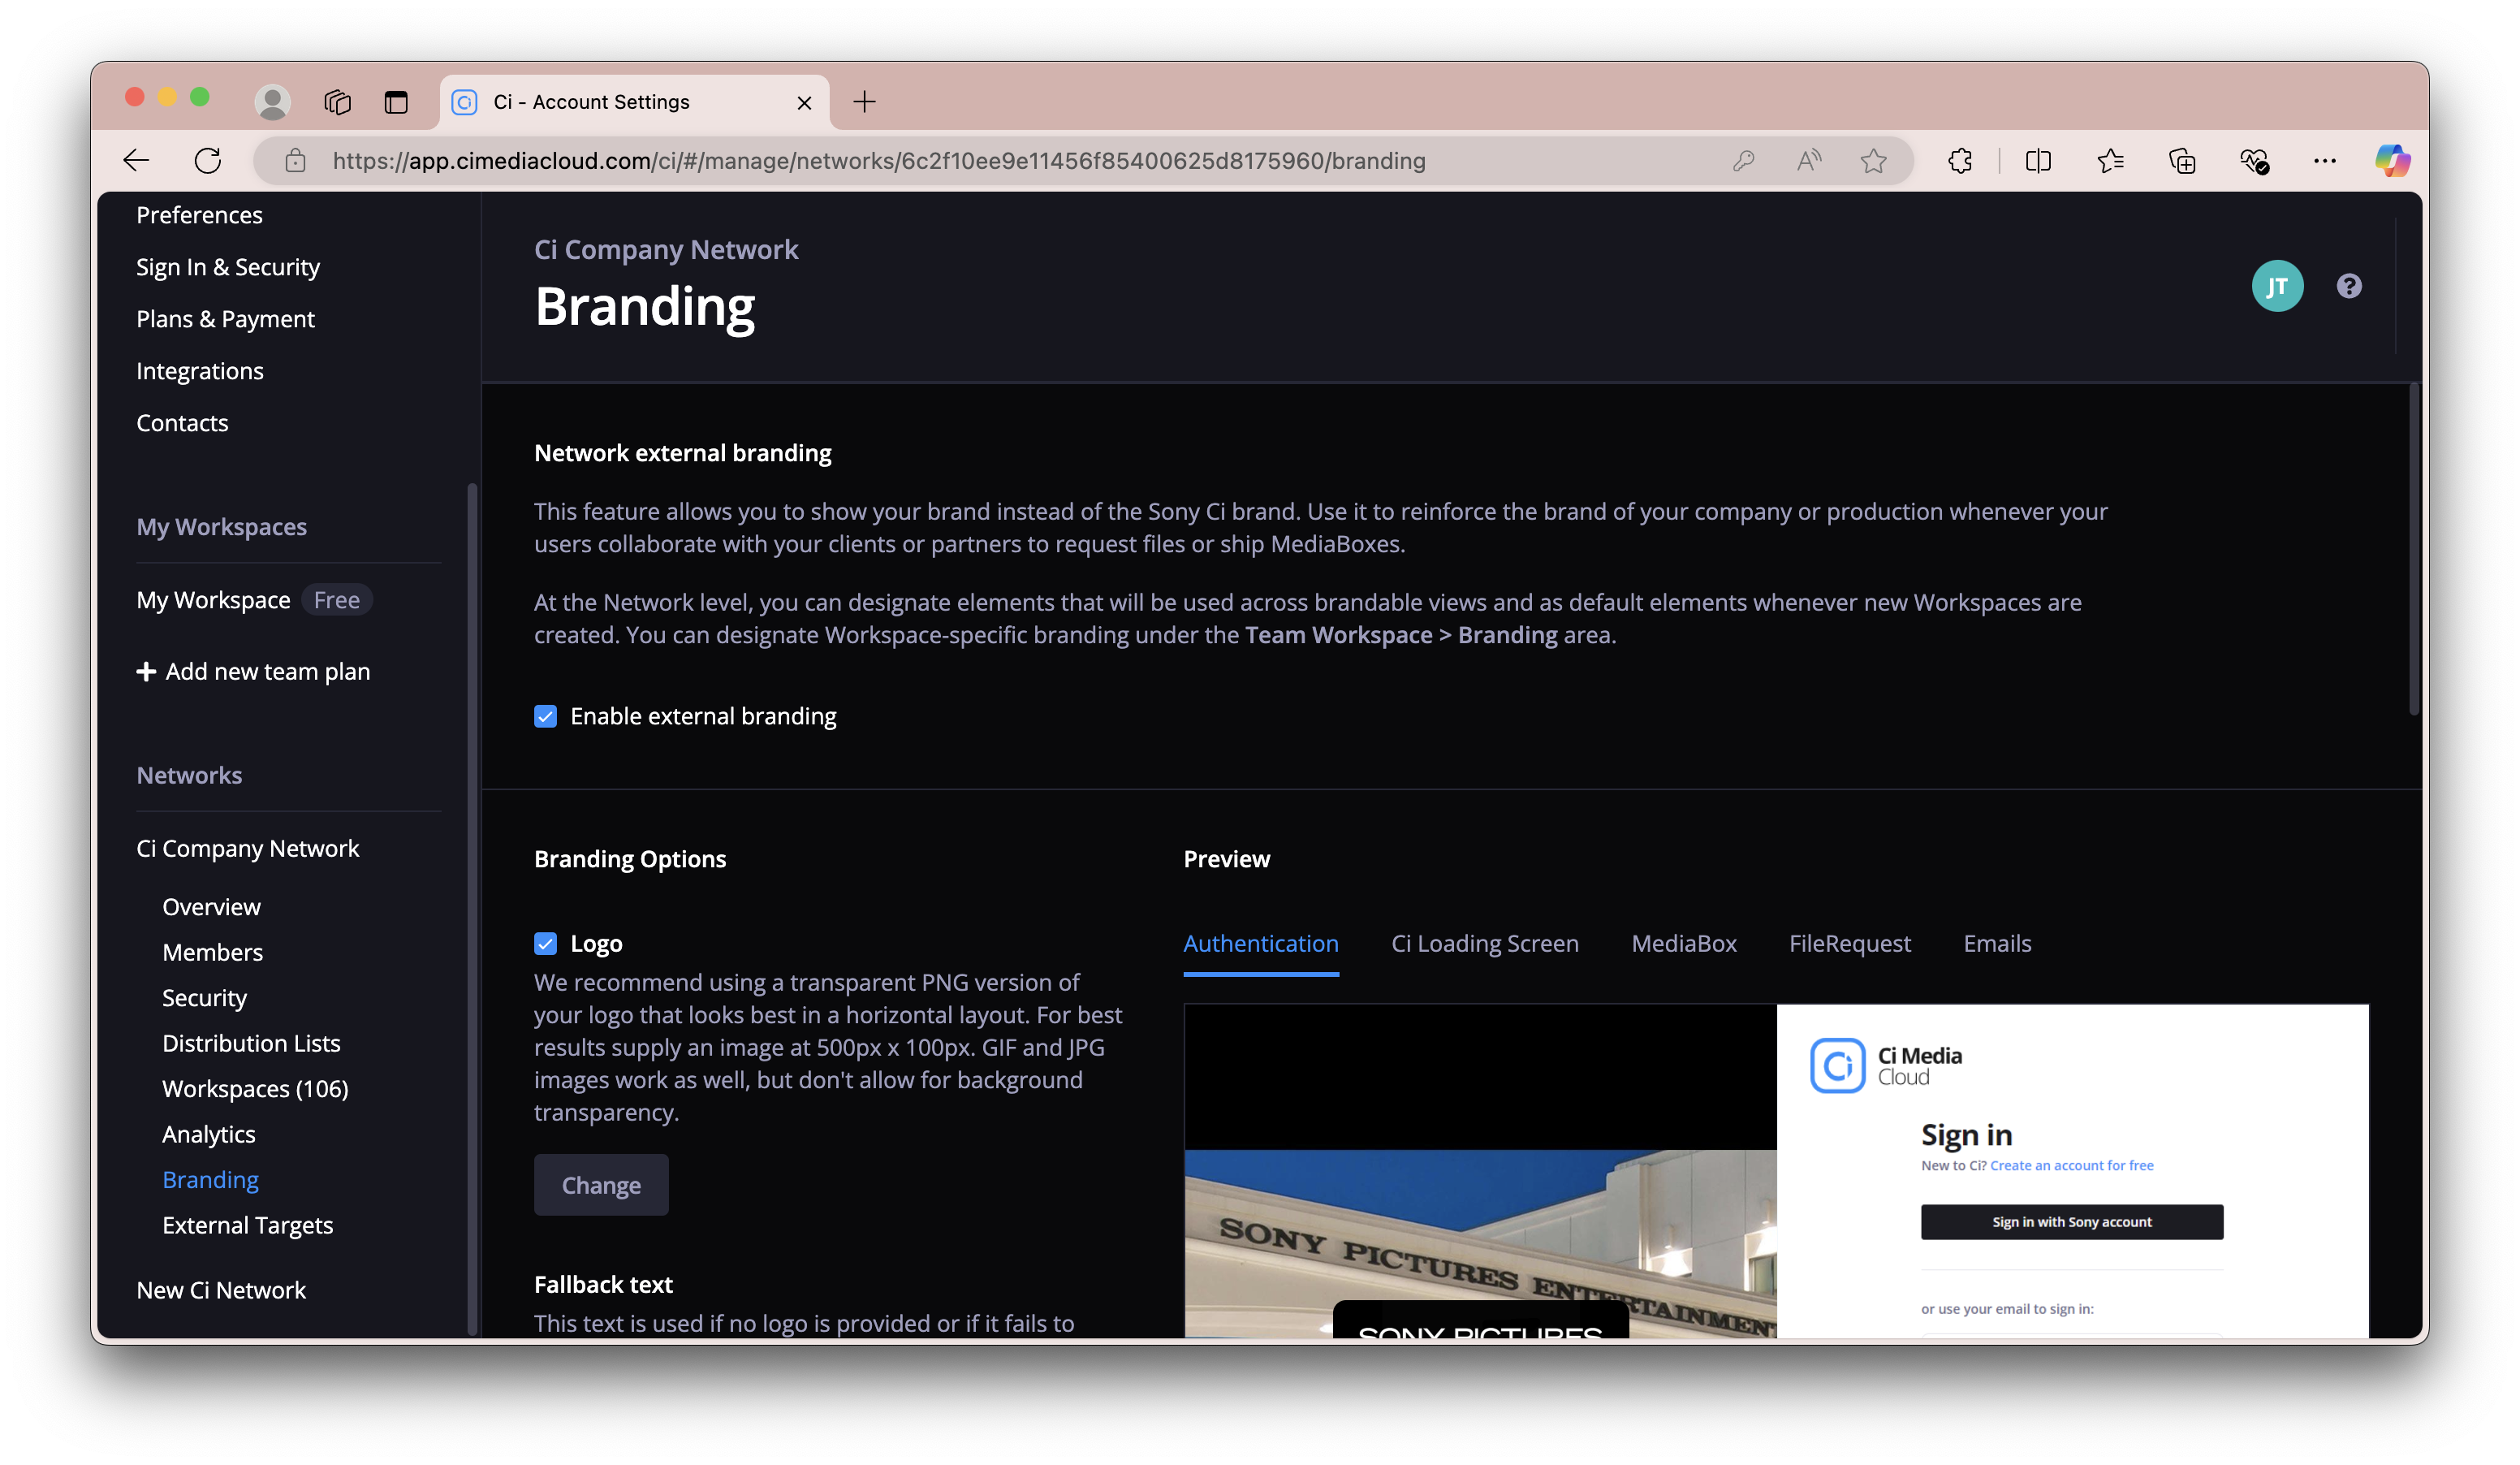Reload the page with the refresh icon

208,161
